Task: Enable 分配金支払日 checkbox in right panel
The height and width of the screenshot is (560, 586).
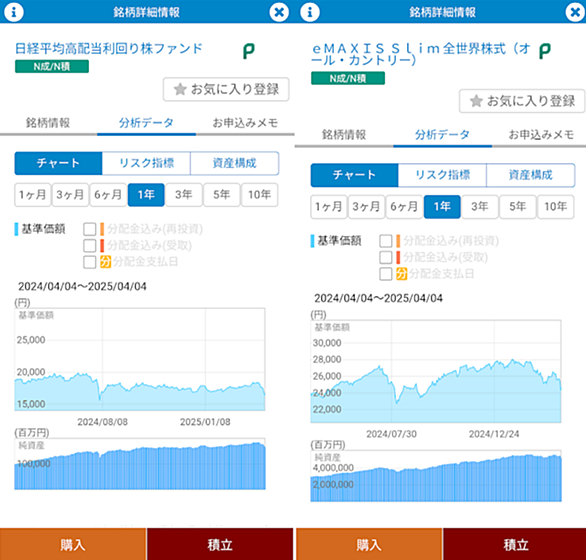Action: (386, 274)
